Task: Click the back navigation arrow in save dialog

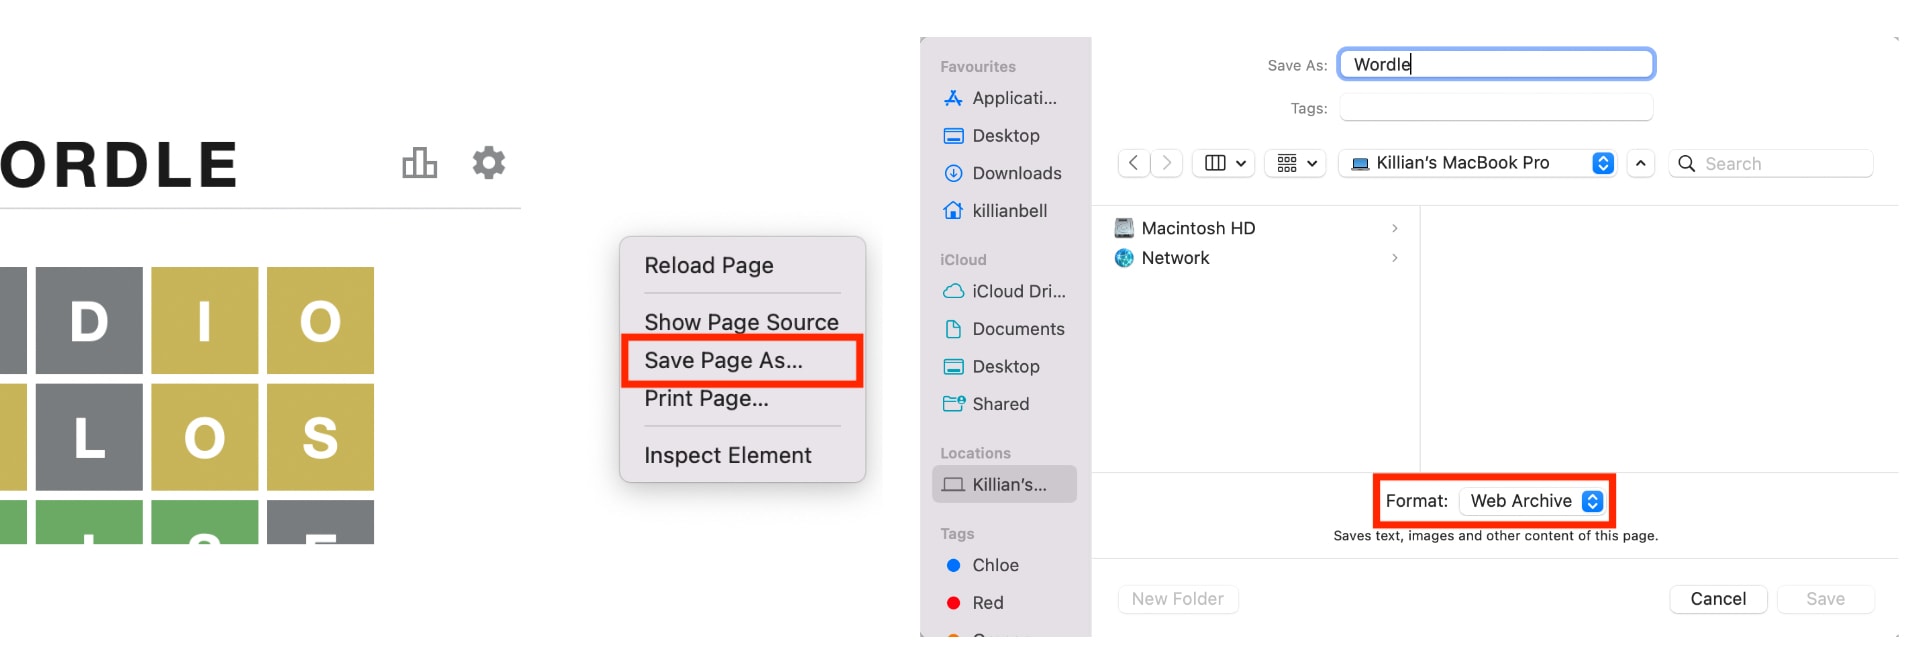Action: coord(1133,163)
